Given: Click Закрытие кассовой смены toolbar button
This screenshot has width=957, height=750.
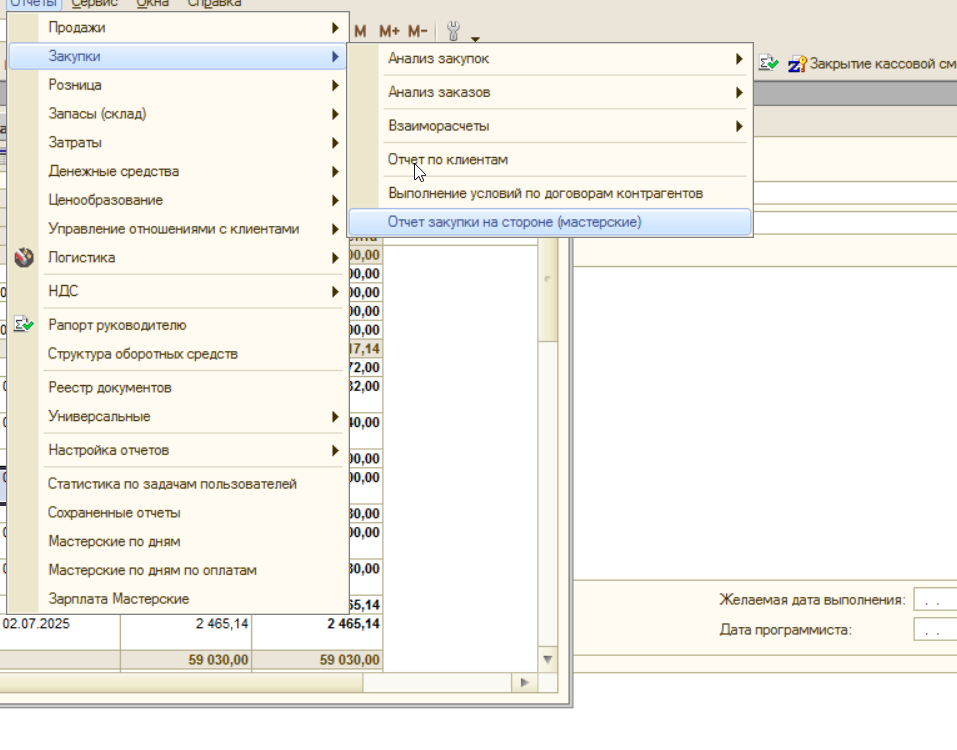Looking at the screenshot, I should pos(872,63).
